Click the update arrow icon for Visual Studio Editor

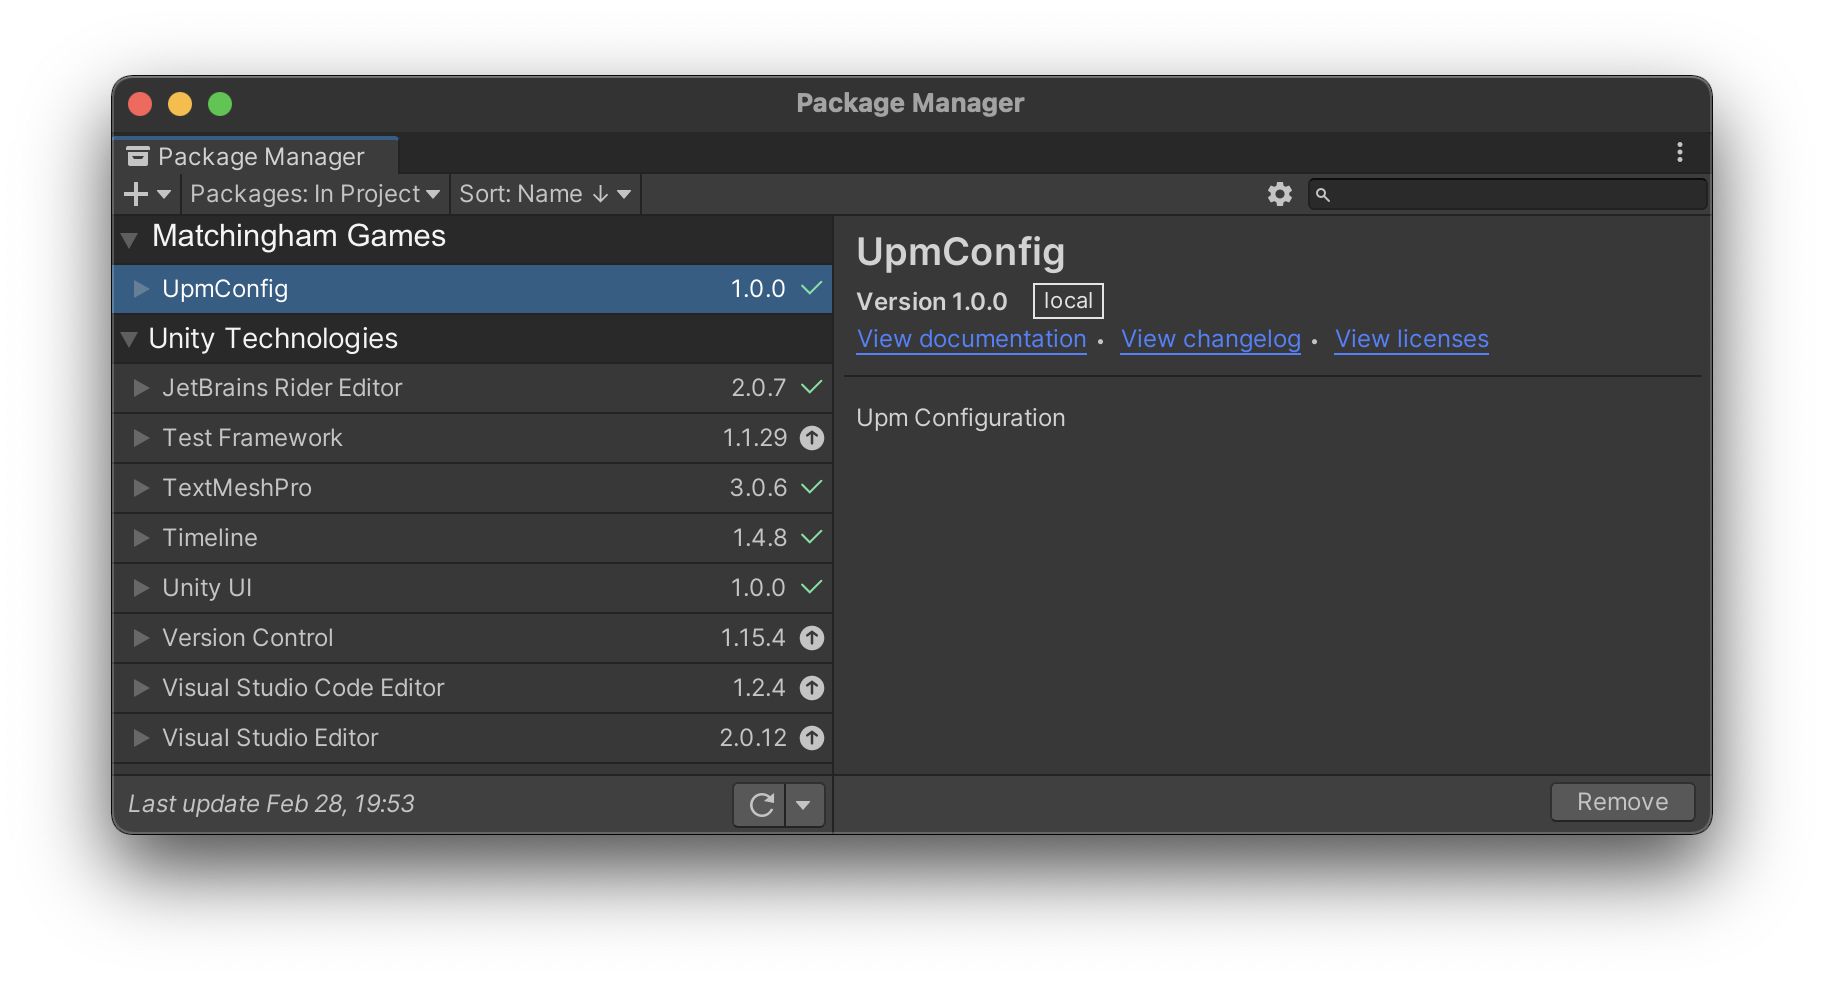click(x=812, y=738)
